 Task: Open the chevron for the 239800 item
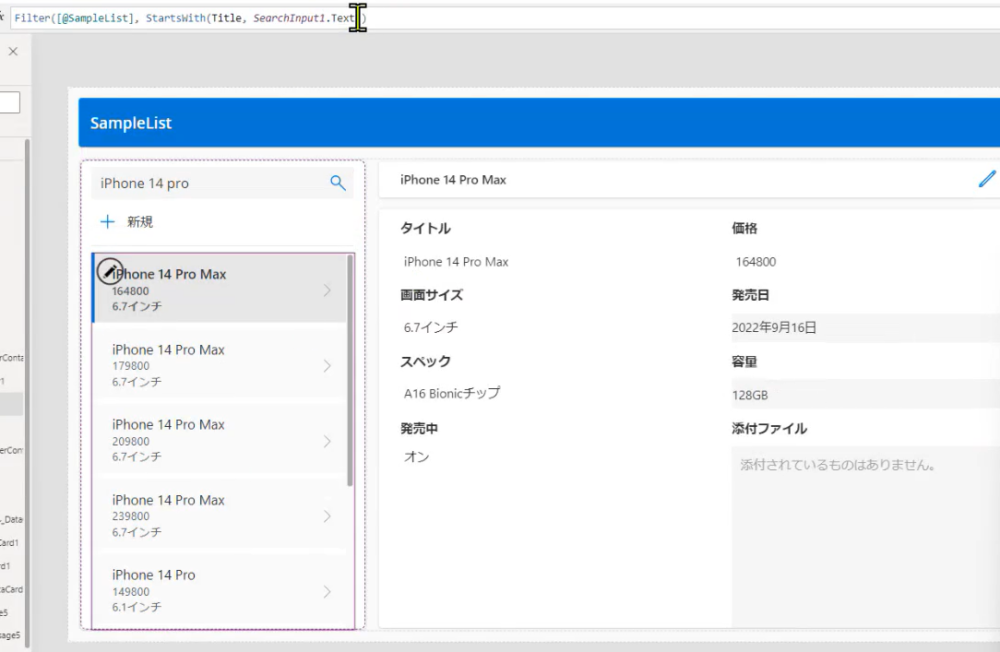(327, 516)
